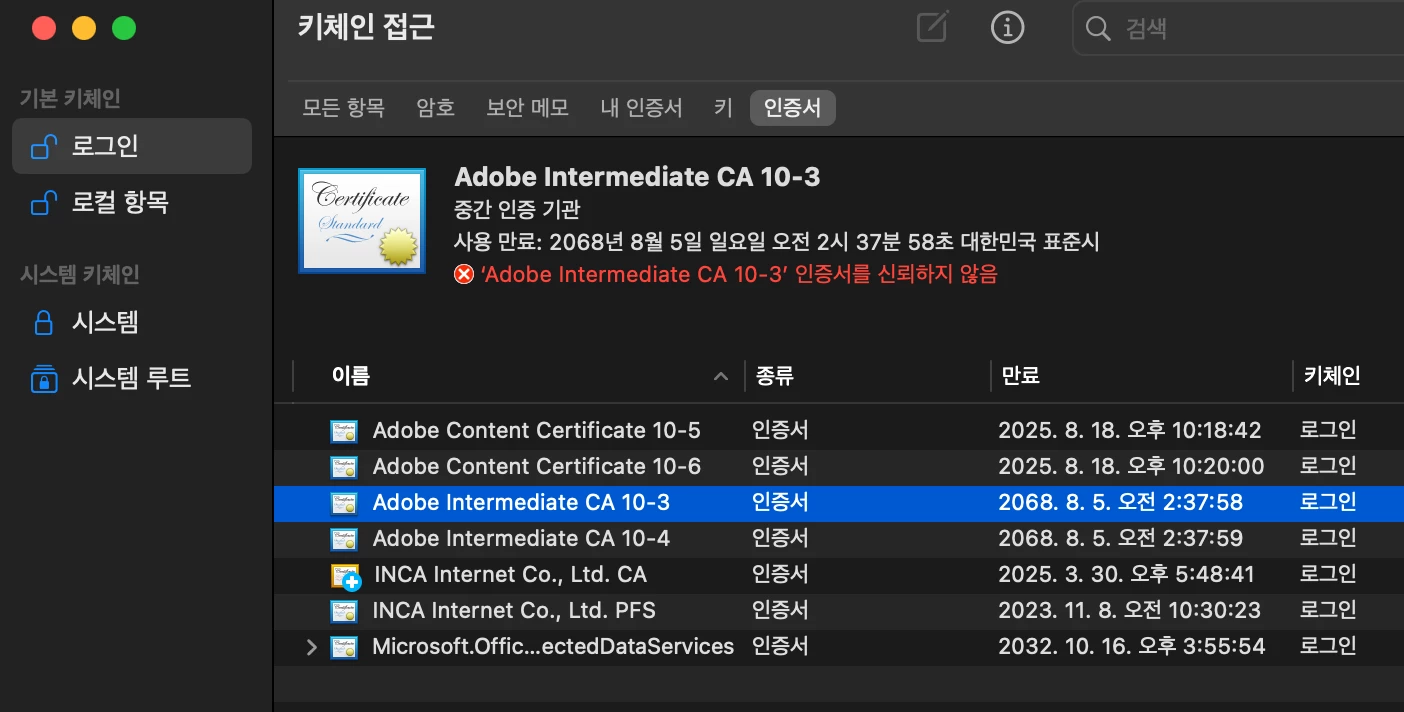
Task: Click 키체인 접근 window title
Action: pos(366,27)
